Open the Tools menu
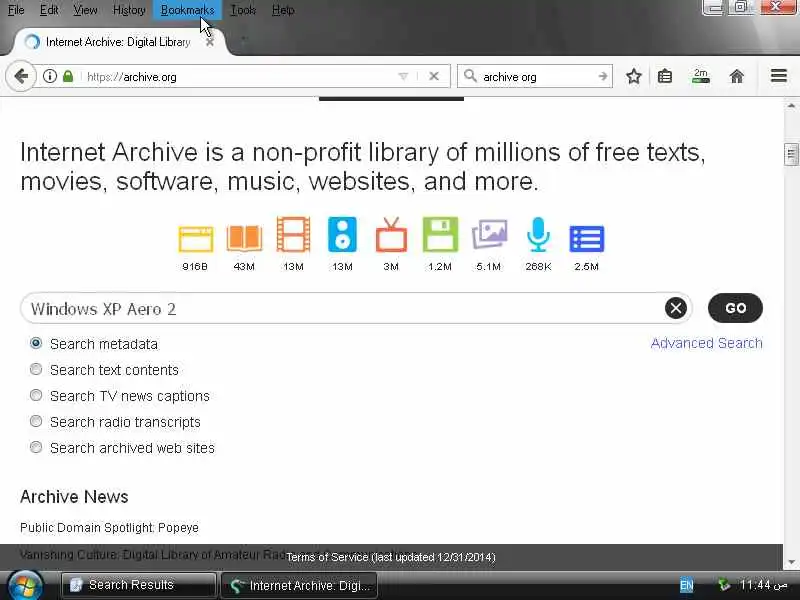This screenshot has width=800, height=600. (x=243, y=10)
